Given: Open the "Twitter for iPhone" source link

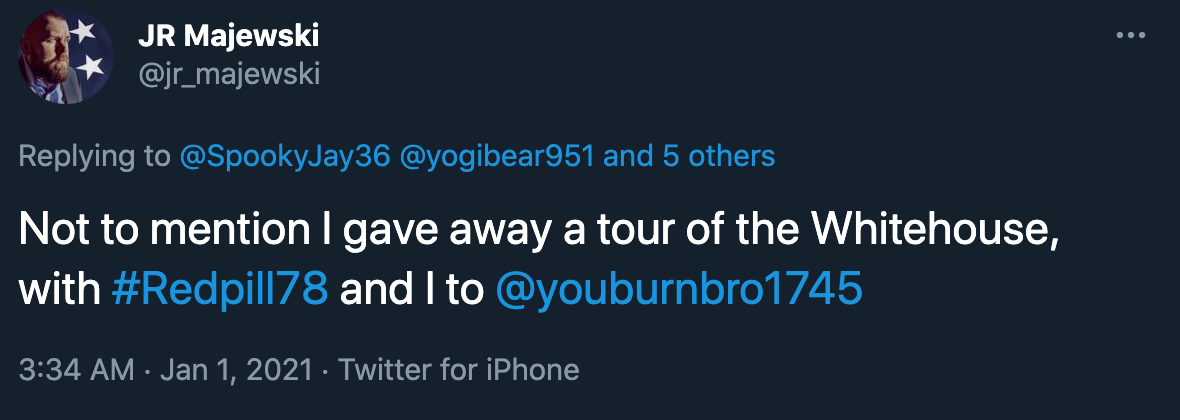Looking at the screenshot, I should [459, 369].
